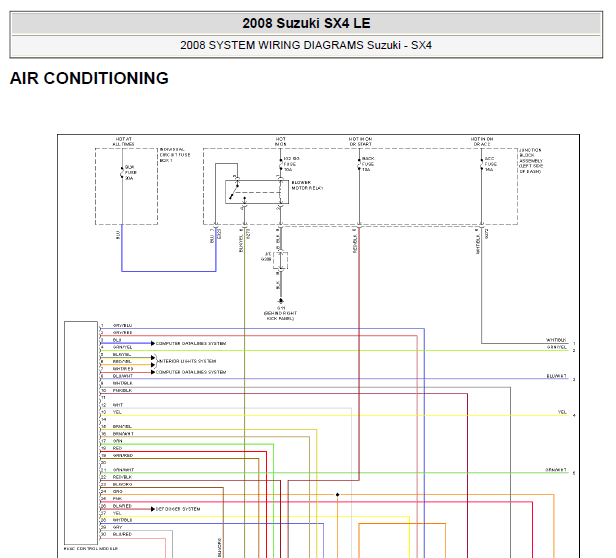The width and height of the screenshot is (616, 558).
Task: Click the pin 18 'RED' wire label
Action: [x=117, y=448]
